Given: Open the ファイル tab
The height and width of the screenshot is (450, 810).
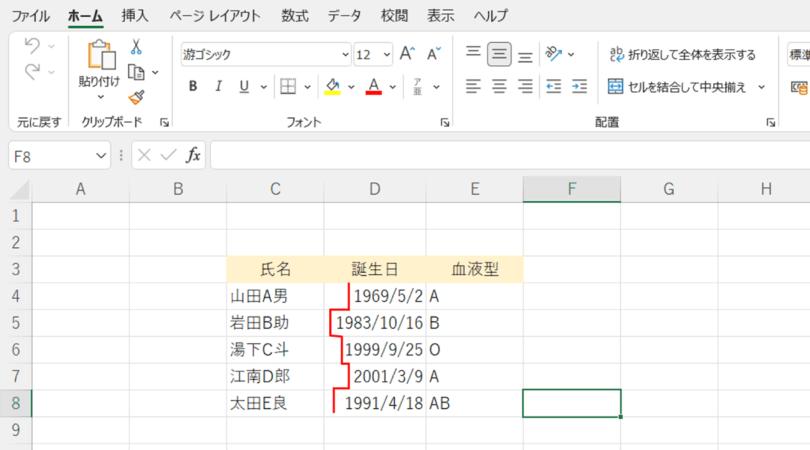Looking at the screenshot, I should 30,15.
